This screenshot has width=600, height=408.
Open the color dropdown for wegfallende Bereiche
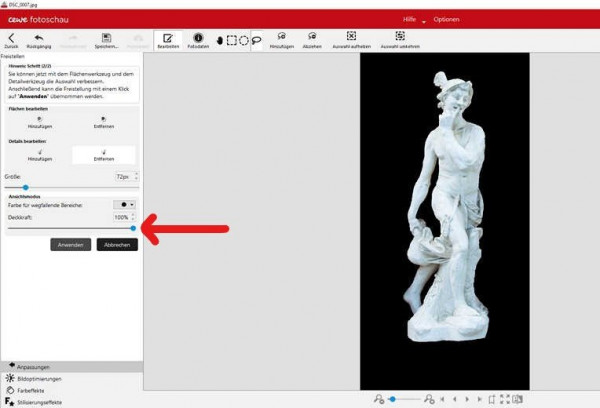click(125, 204)
